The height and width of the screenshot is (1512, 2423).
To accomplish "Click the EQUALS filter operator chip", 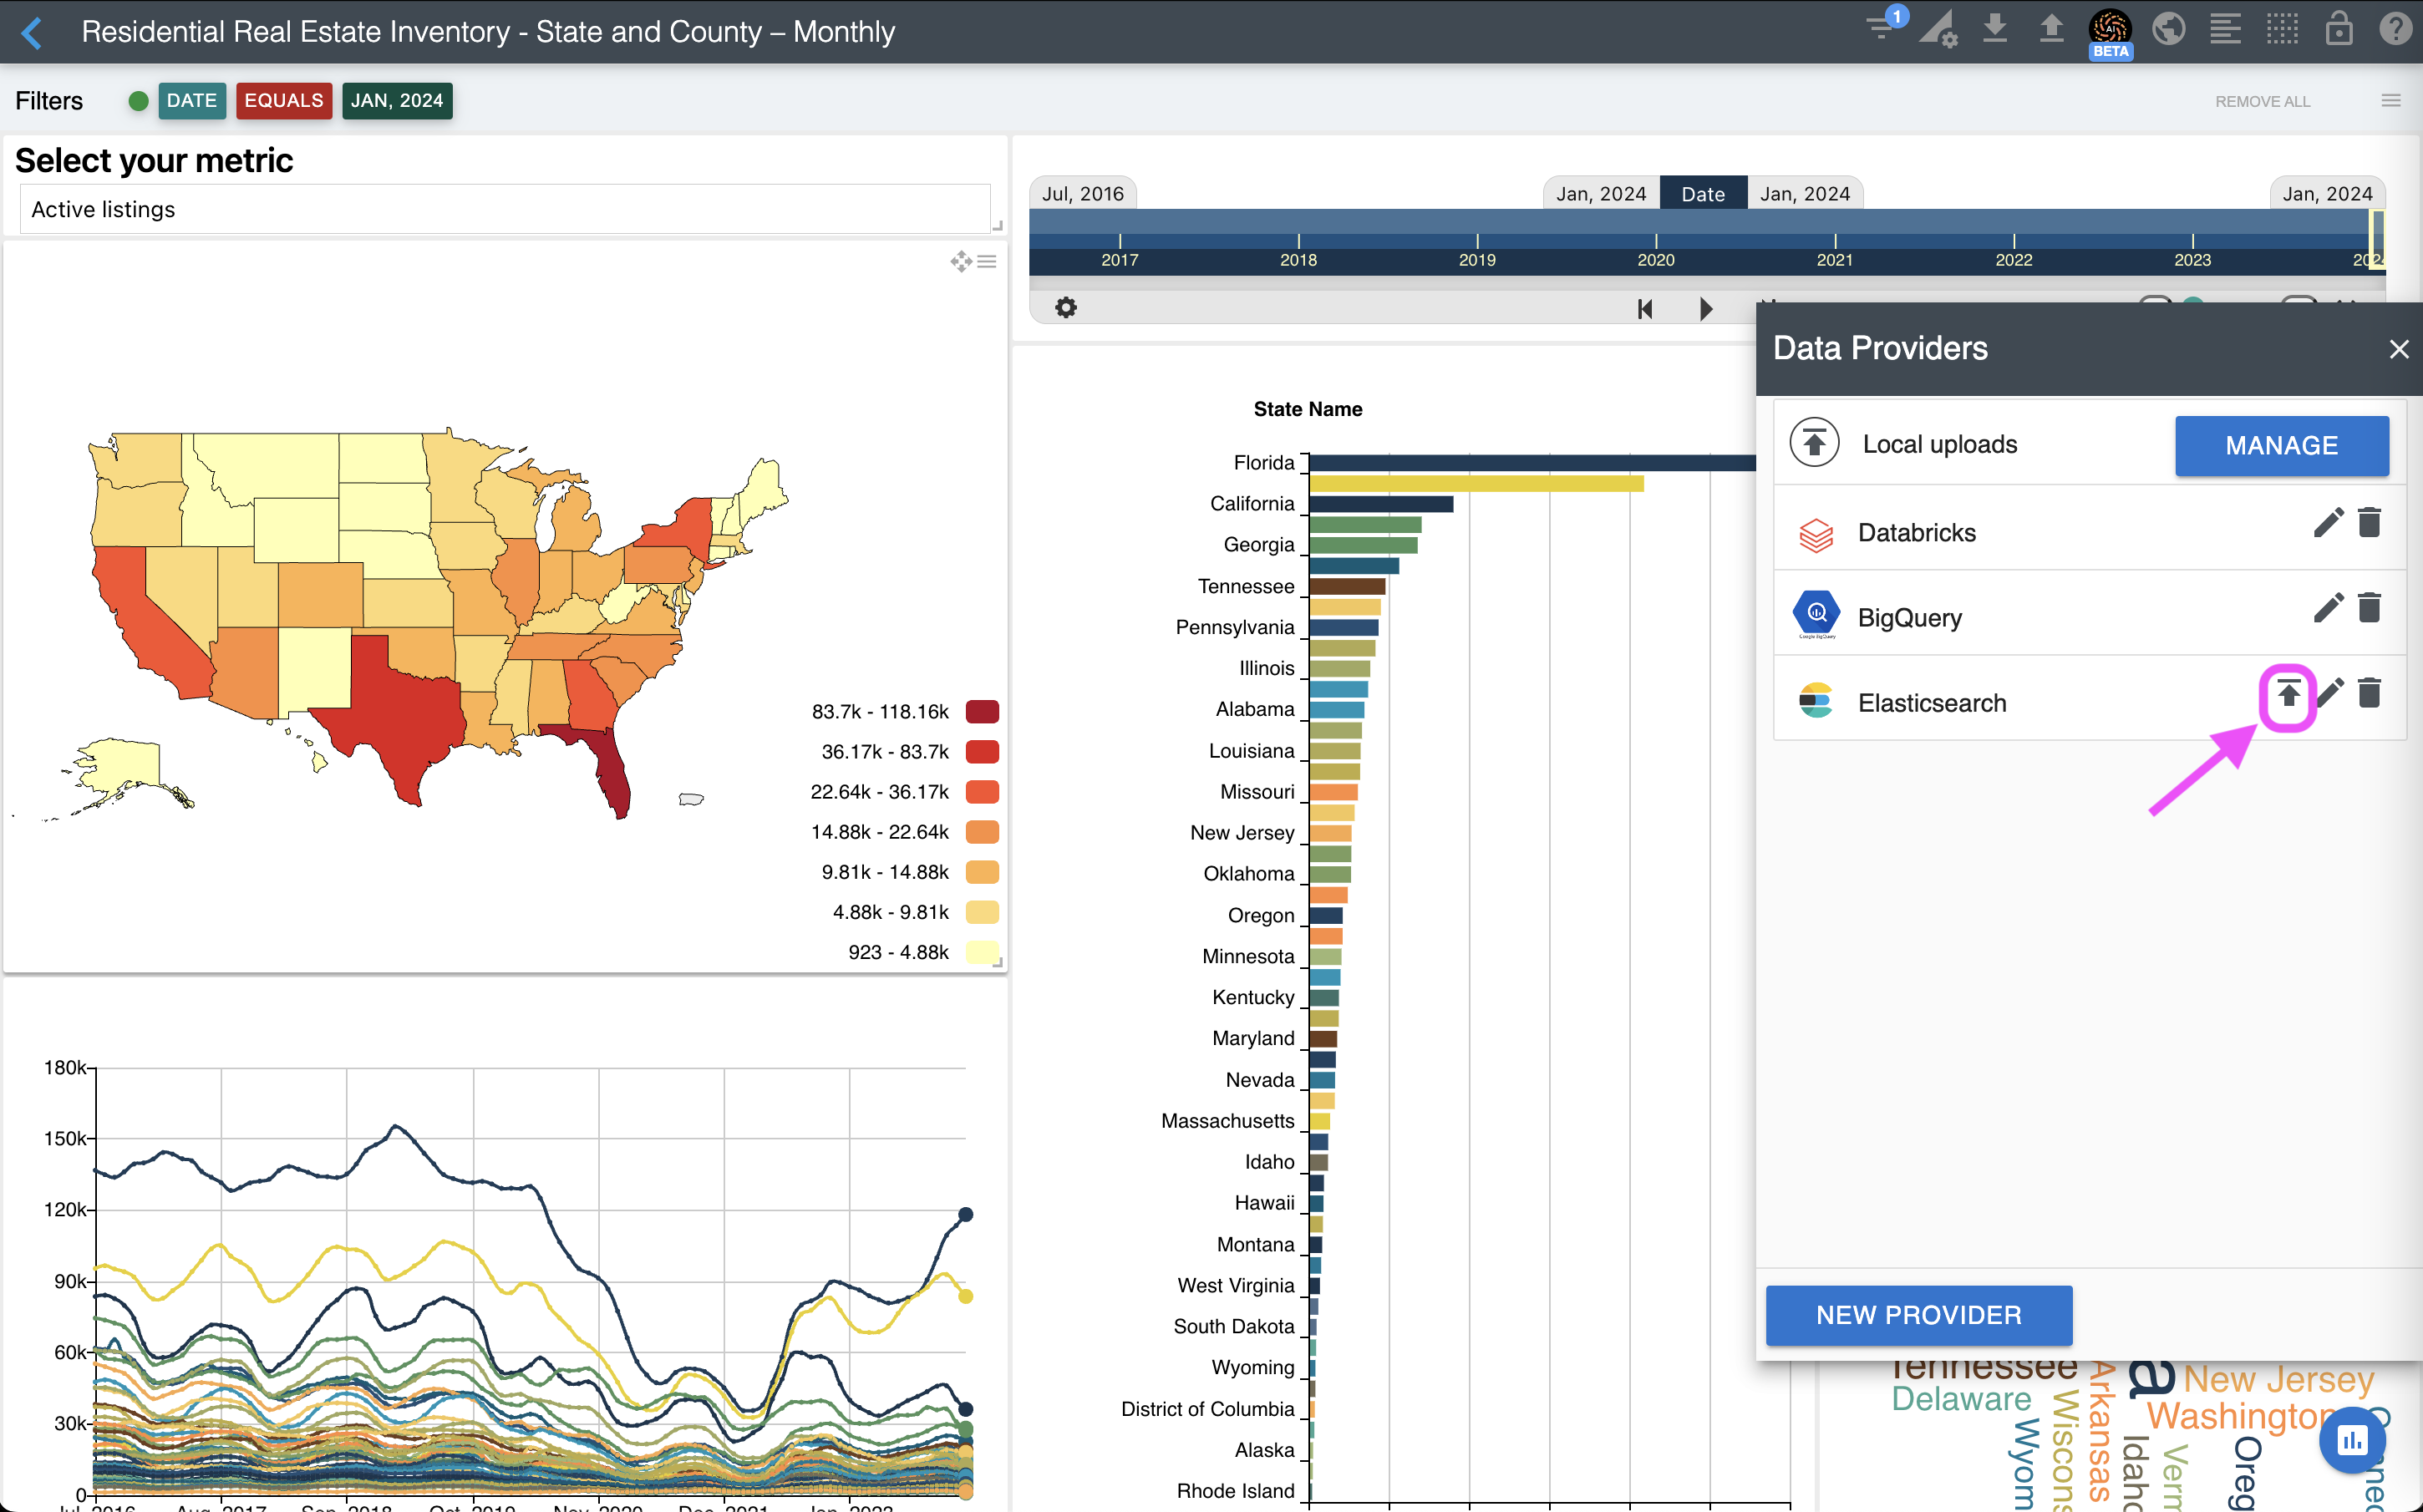I will pos(284,101).
